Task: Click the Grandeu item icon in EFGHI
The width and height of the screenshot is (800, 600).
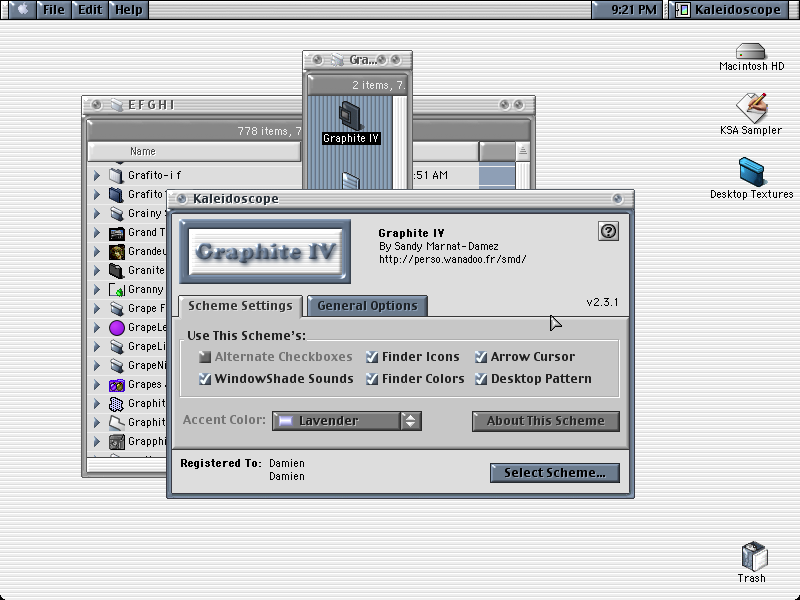Action: [x=116, y=252]
